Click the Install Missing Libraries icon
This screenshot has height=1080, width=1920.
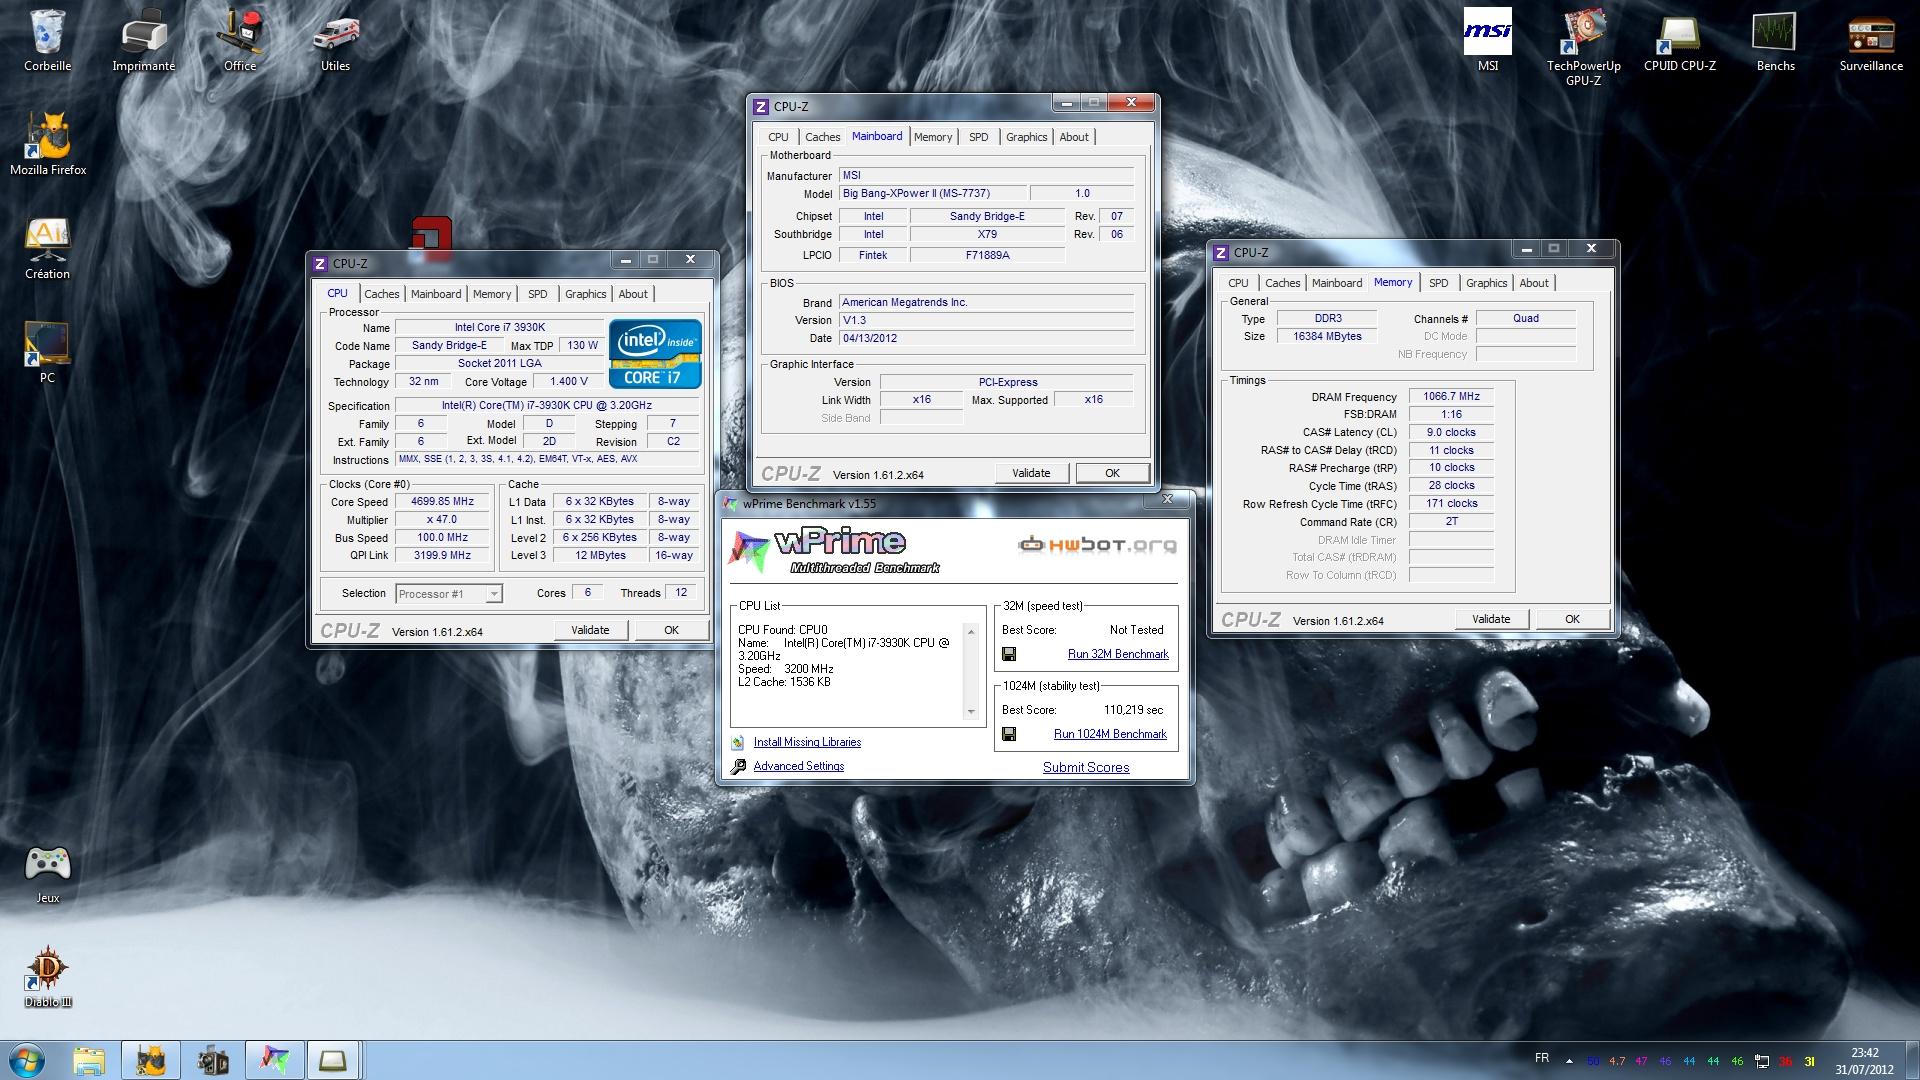tap(738, 742)
